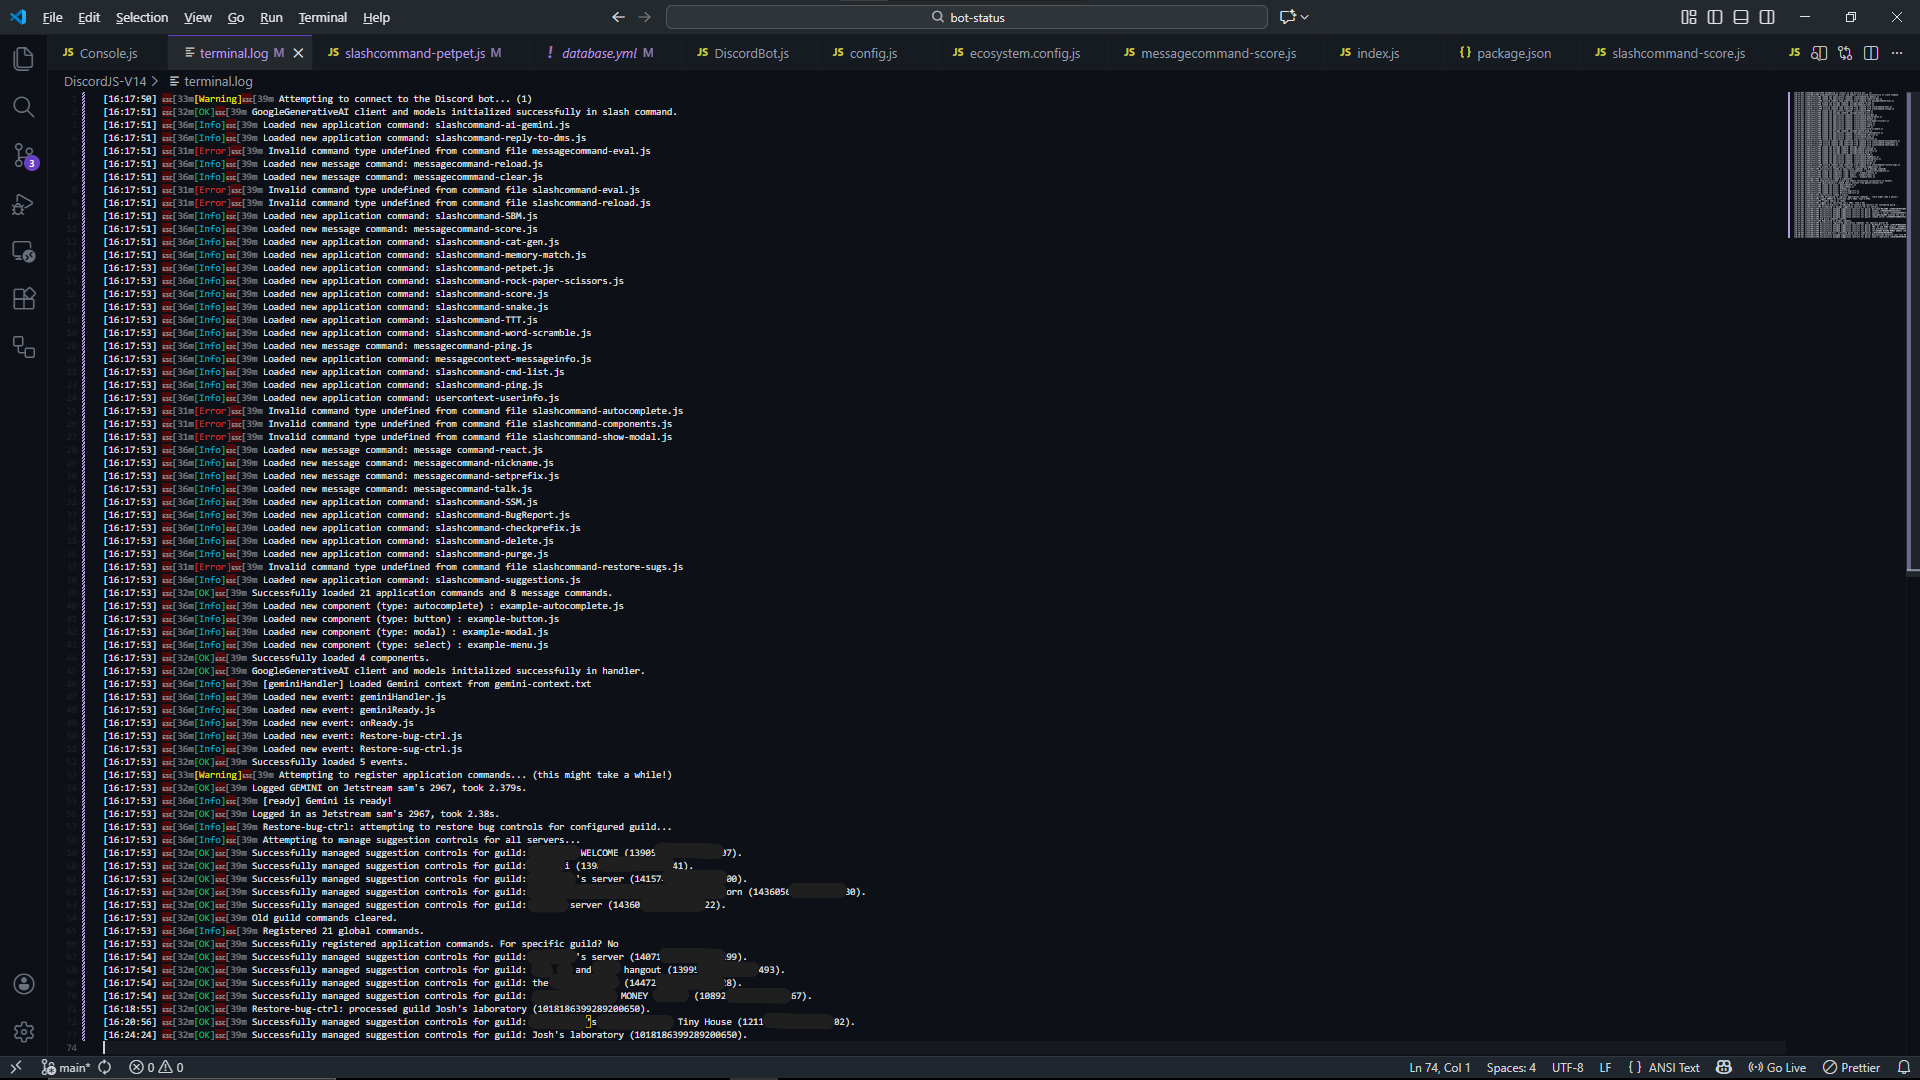Open Source Control view showing 3 changes
This screenshot has width=1920, height=1080.
(24, 156)
